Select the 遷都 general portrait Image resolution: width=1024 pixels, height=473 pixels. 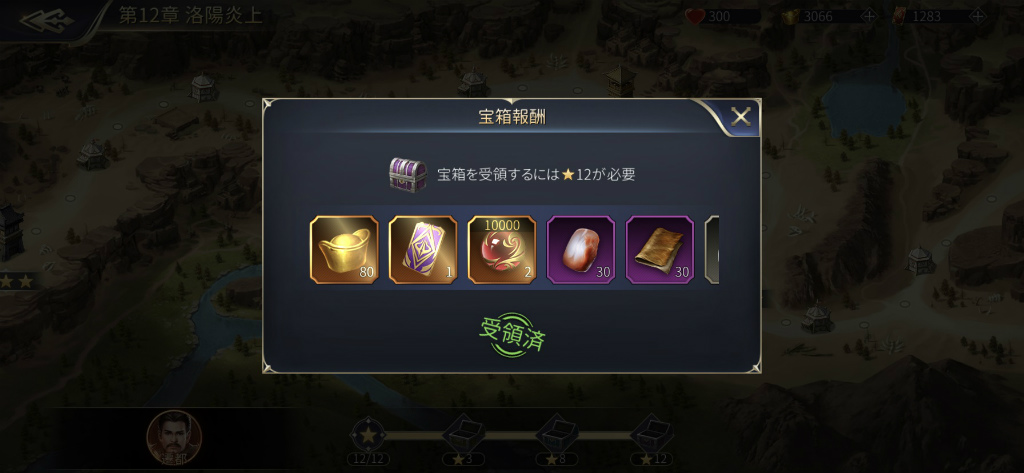(174, 438)
